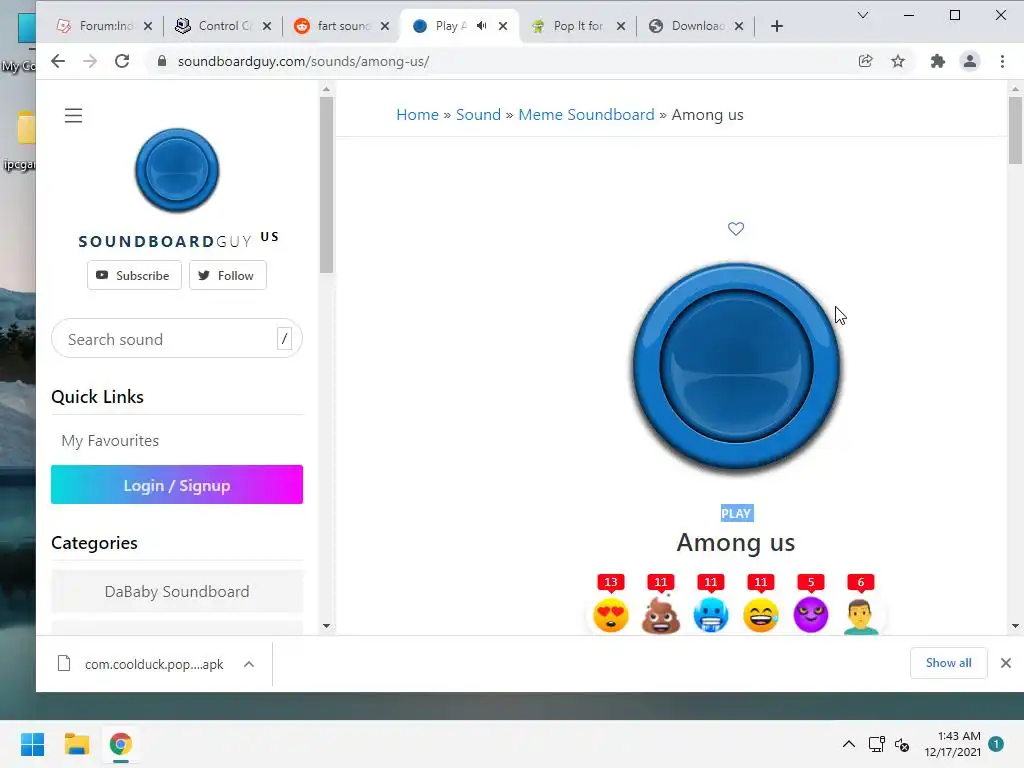Open Meme Soundboard breadcrumb link

586,115
